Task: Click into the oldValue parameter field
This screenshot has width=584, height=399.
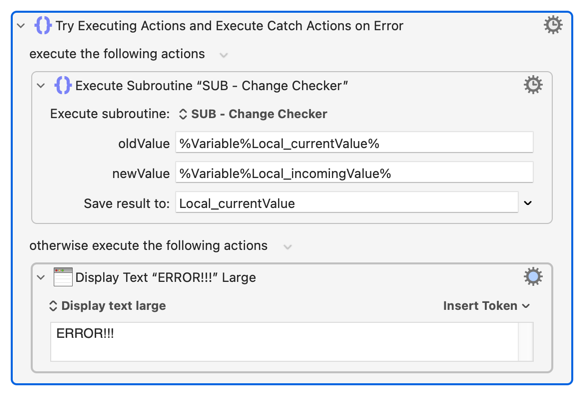Action: tap(354, 142)
